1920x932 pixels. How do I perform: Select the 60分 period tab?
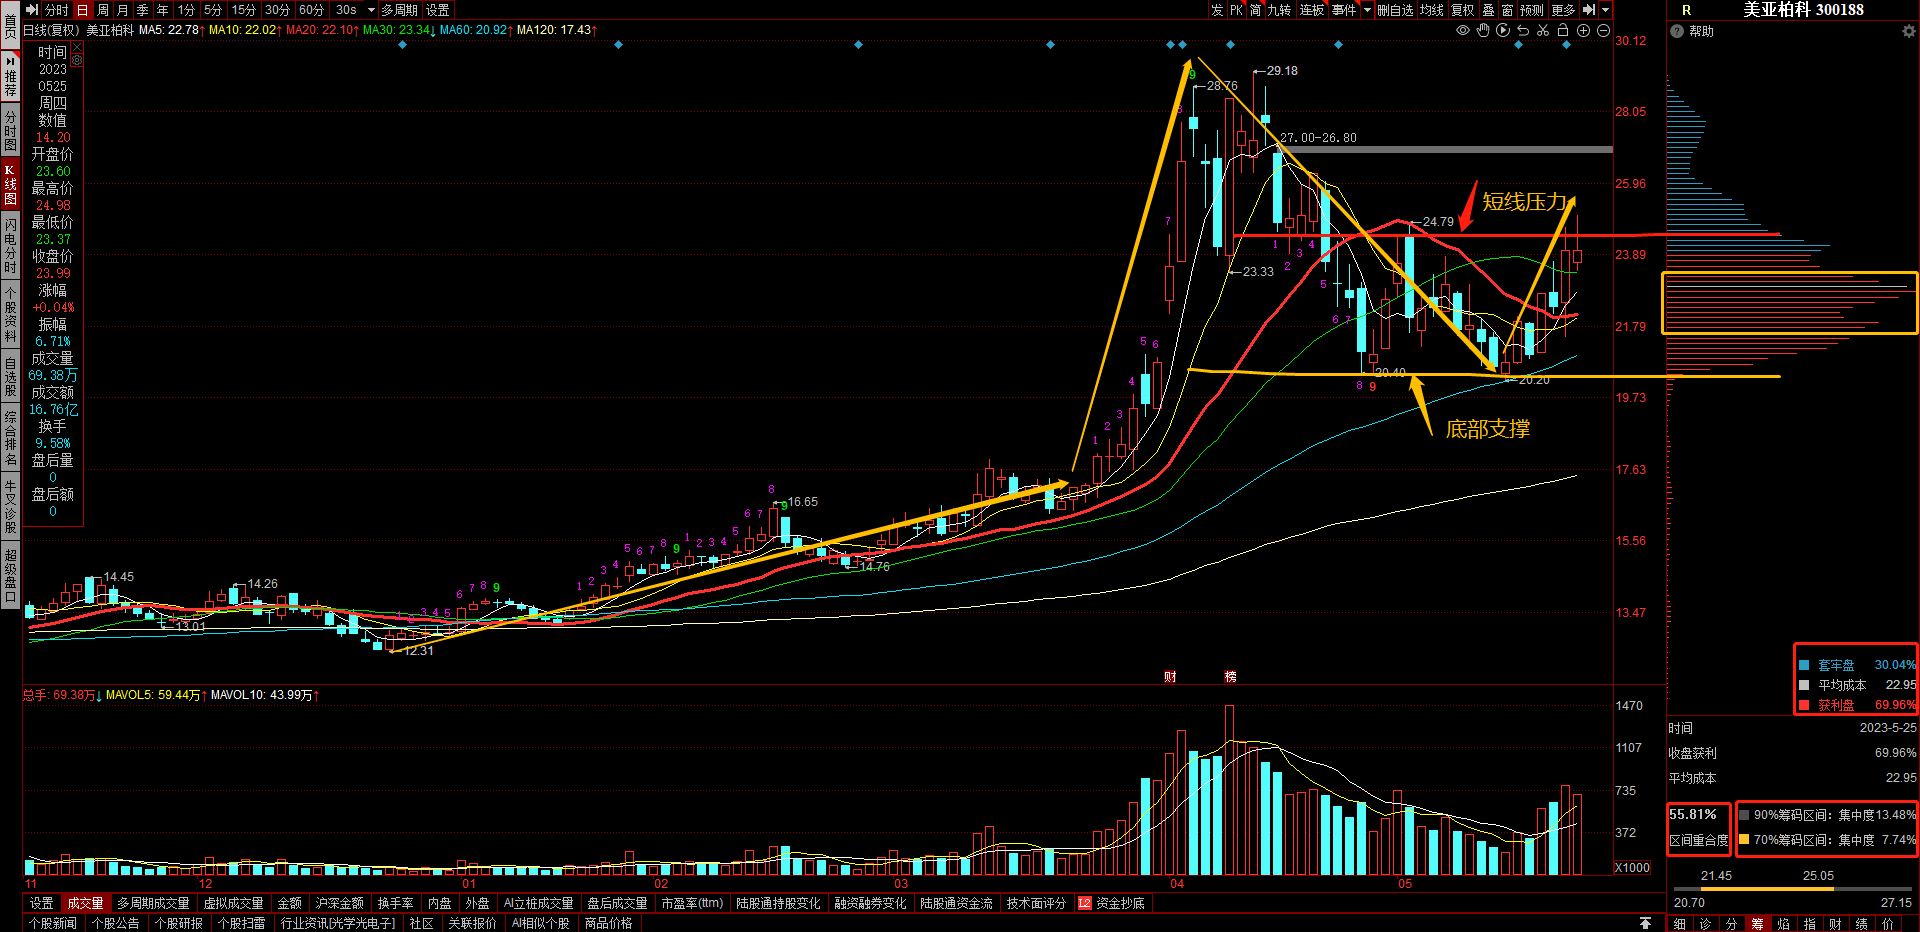click(x=311, y=10)
